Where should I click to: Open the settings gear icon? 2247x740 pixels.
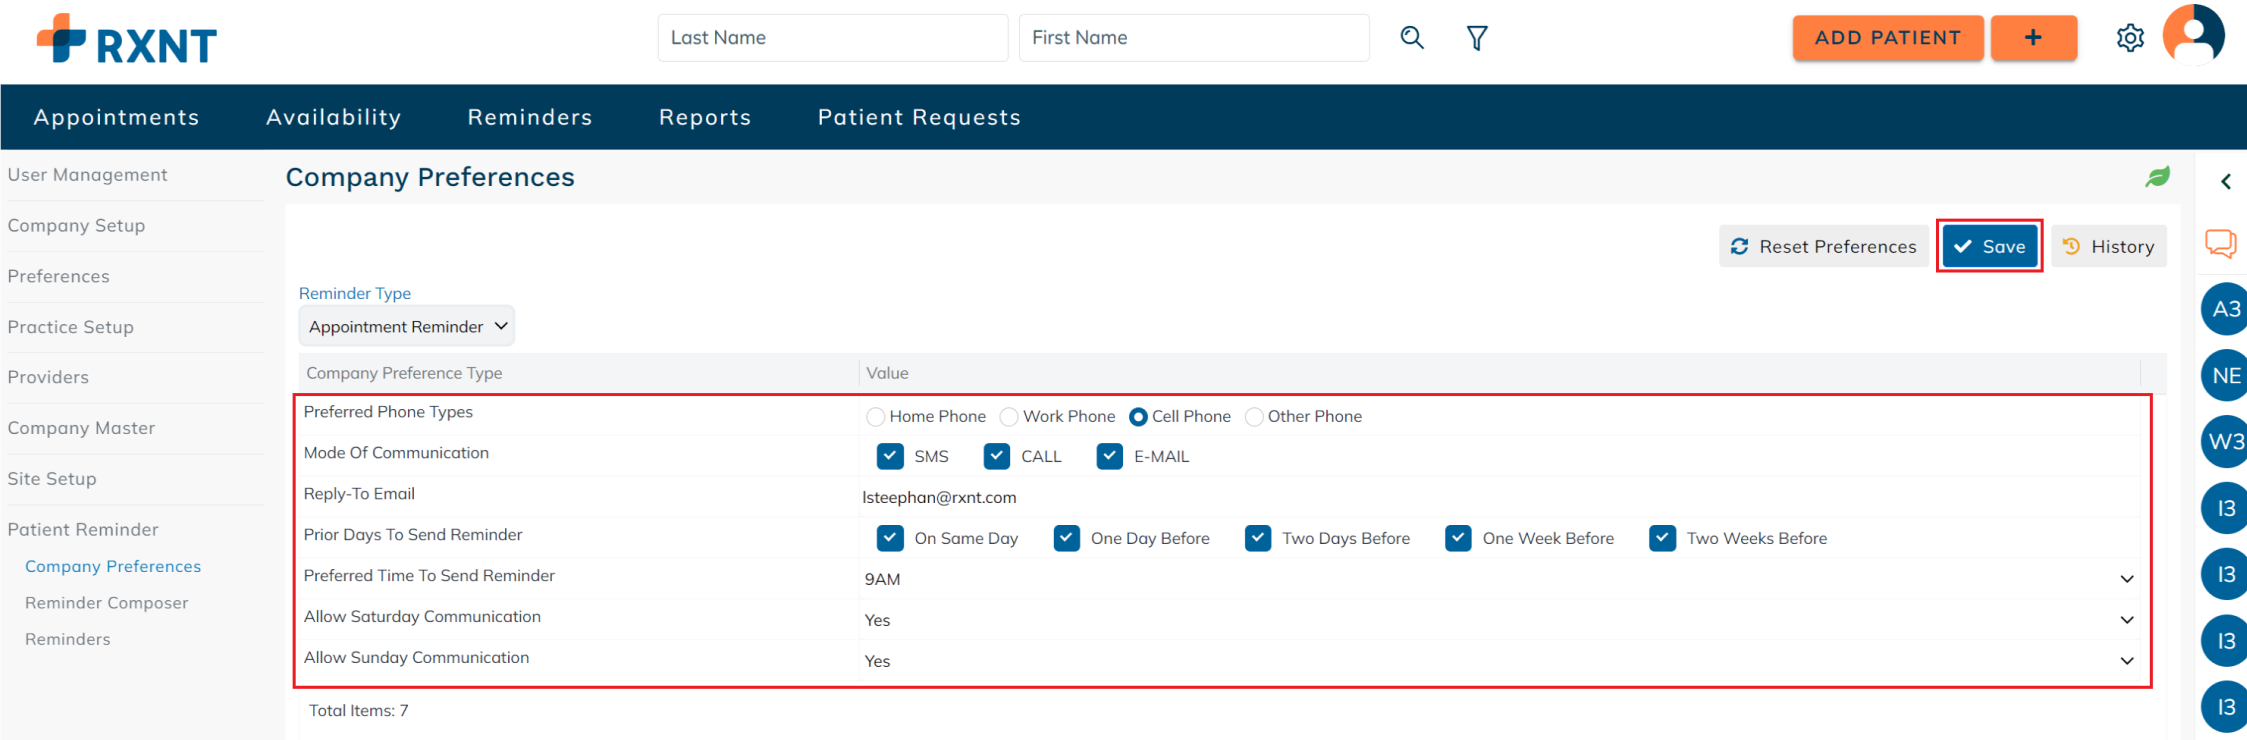tap(2130, 38)
